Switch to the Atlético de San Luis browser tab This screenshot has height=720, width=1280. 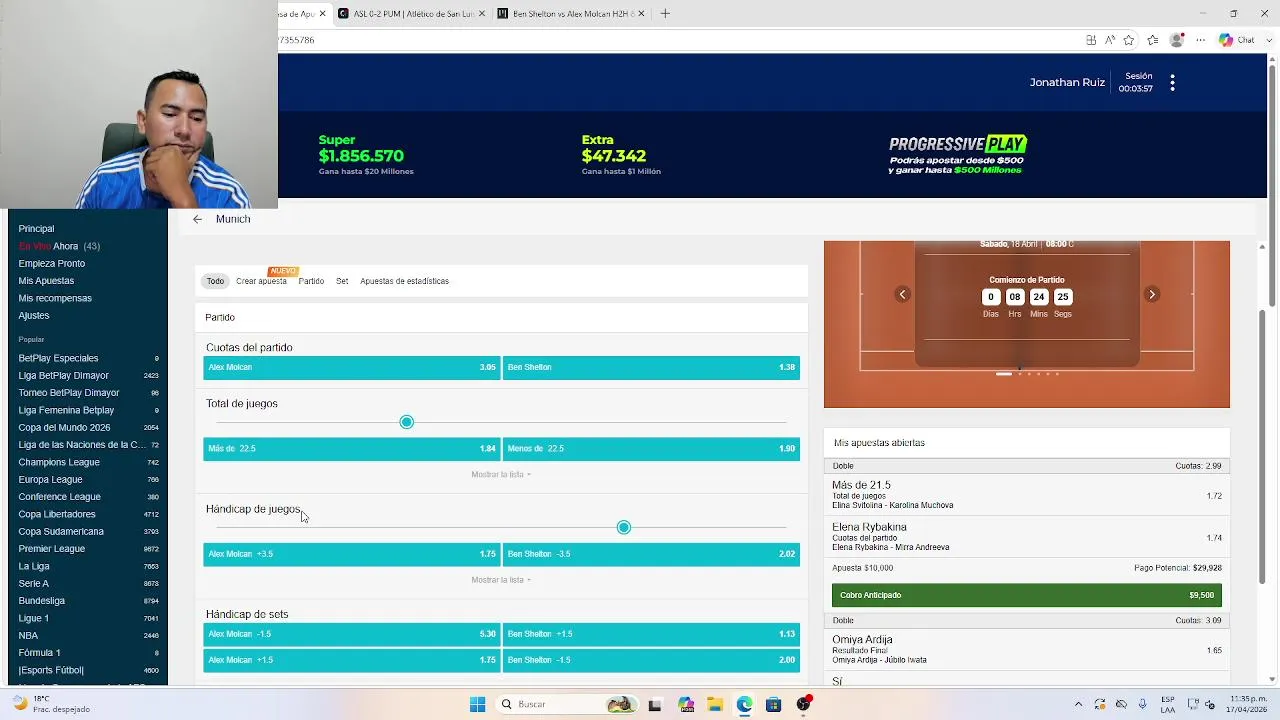pyautogui.click(x=411, y=14)
